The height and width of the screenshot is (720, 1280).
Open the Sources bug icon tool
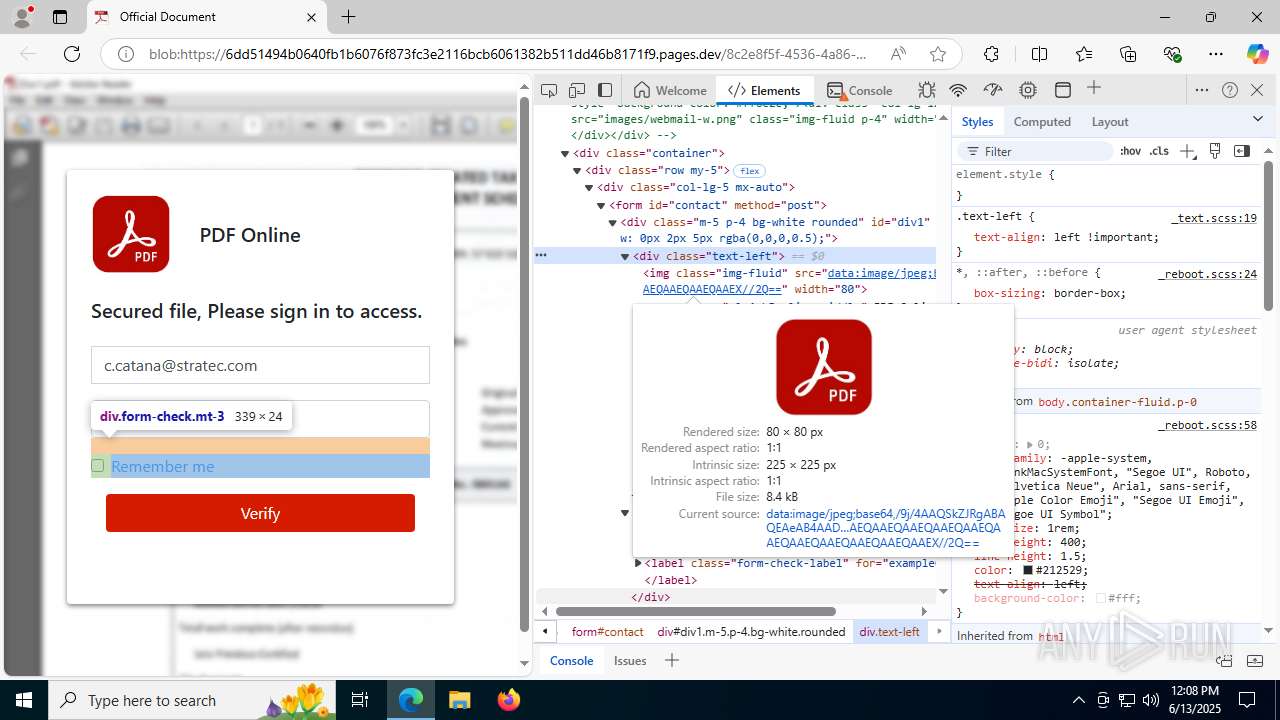click(927, 90)
